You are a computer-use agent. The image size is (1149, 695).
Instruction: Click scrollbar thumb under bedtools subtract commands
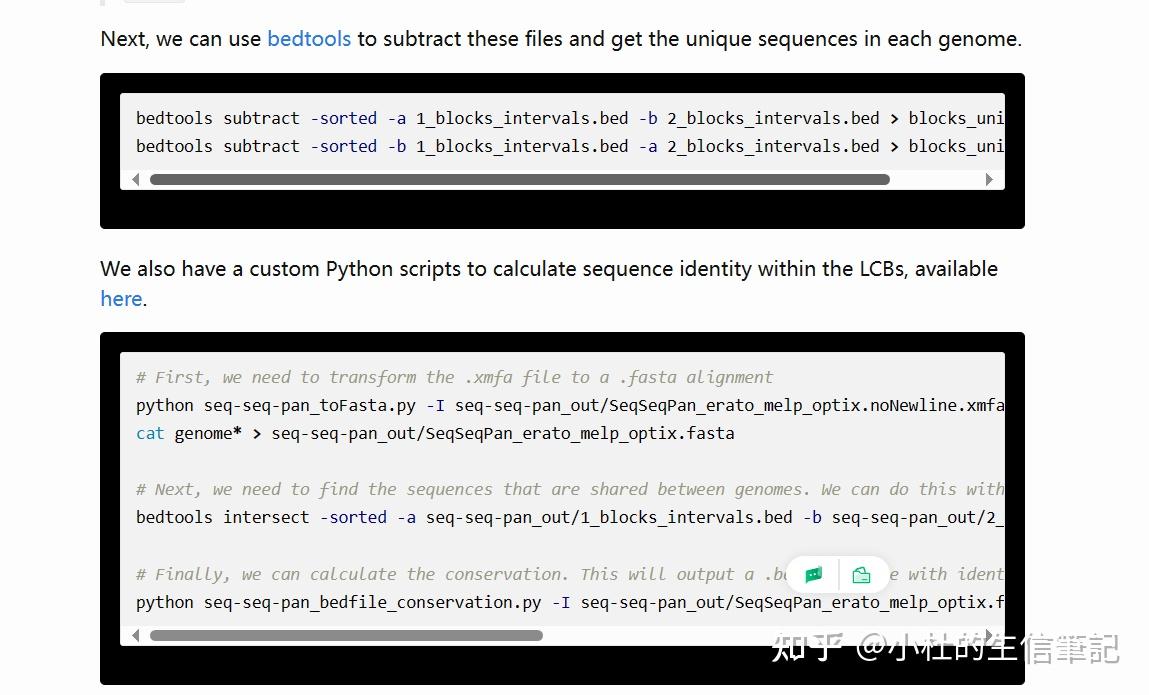coord(519,180)
